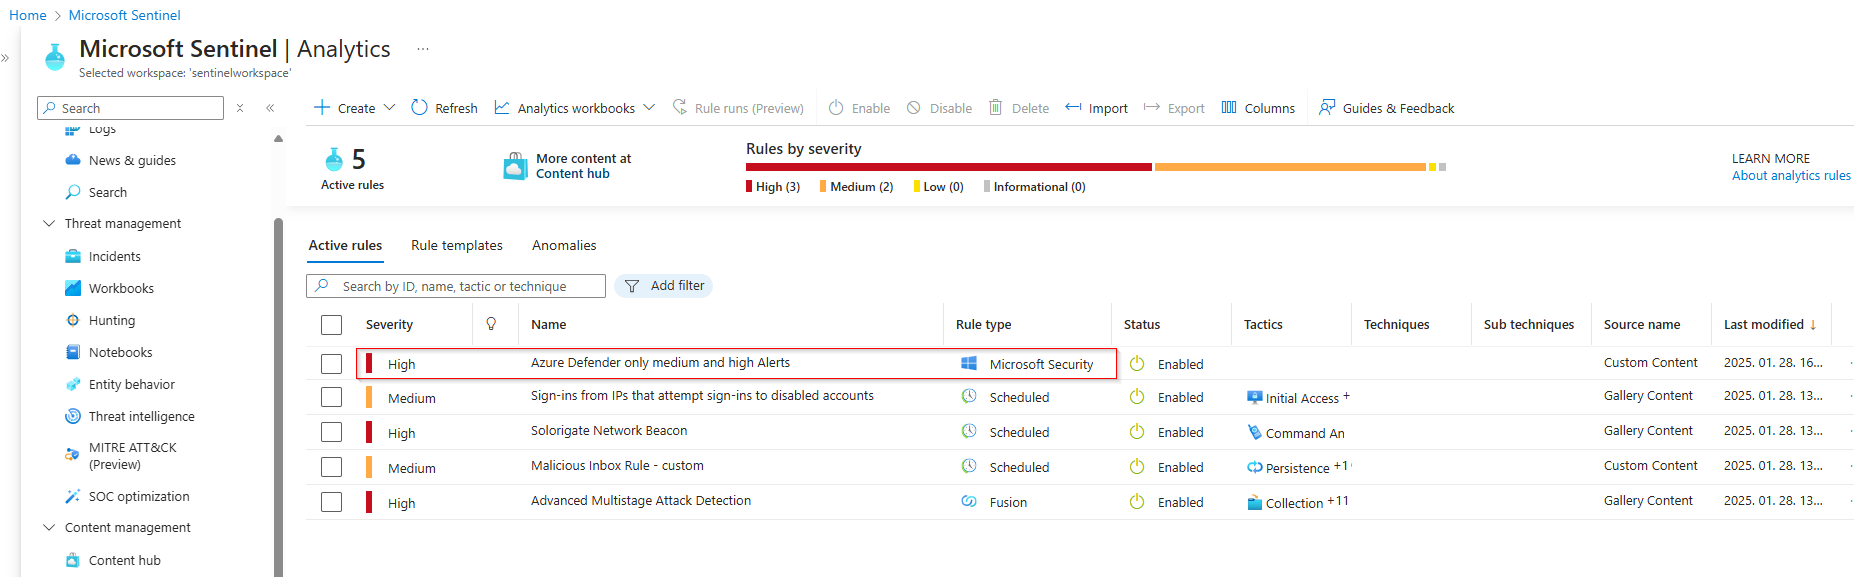The image size is (1854, 577).
Task: Click the Content hub shopping bag icon
Action: [515, 166]
